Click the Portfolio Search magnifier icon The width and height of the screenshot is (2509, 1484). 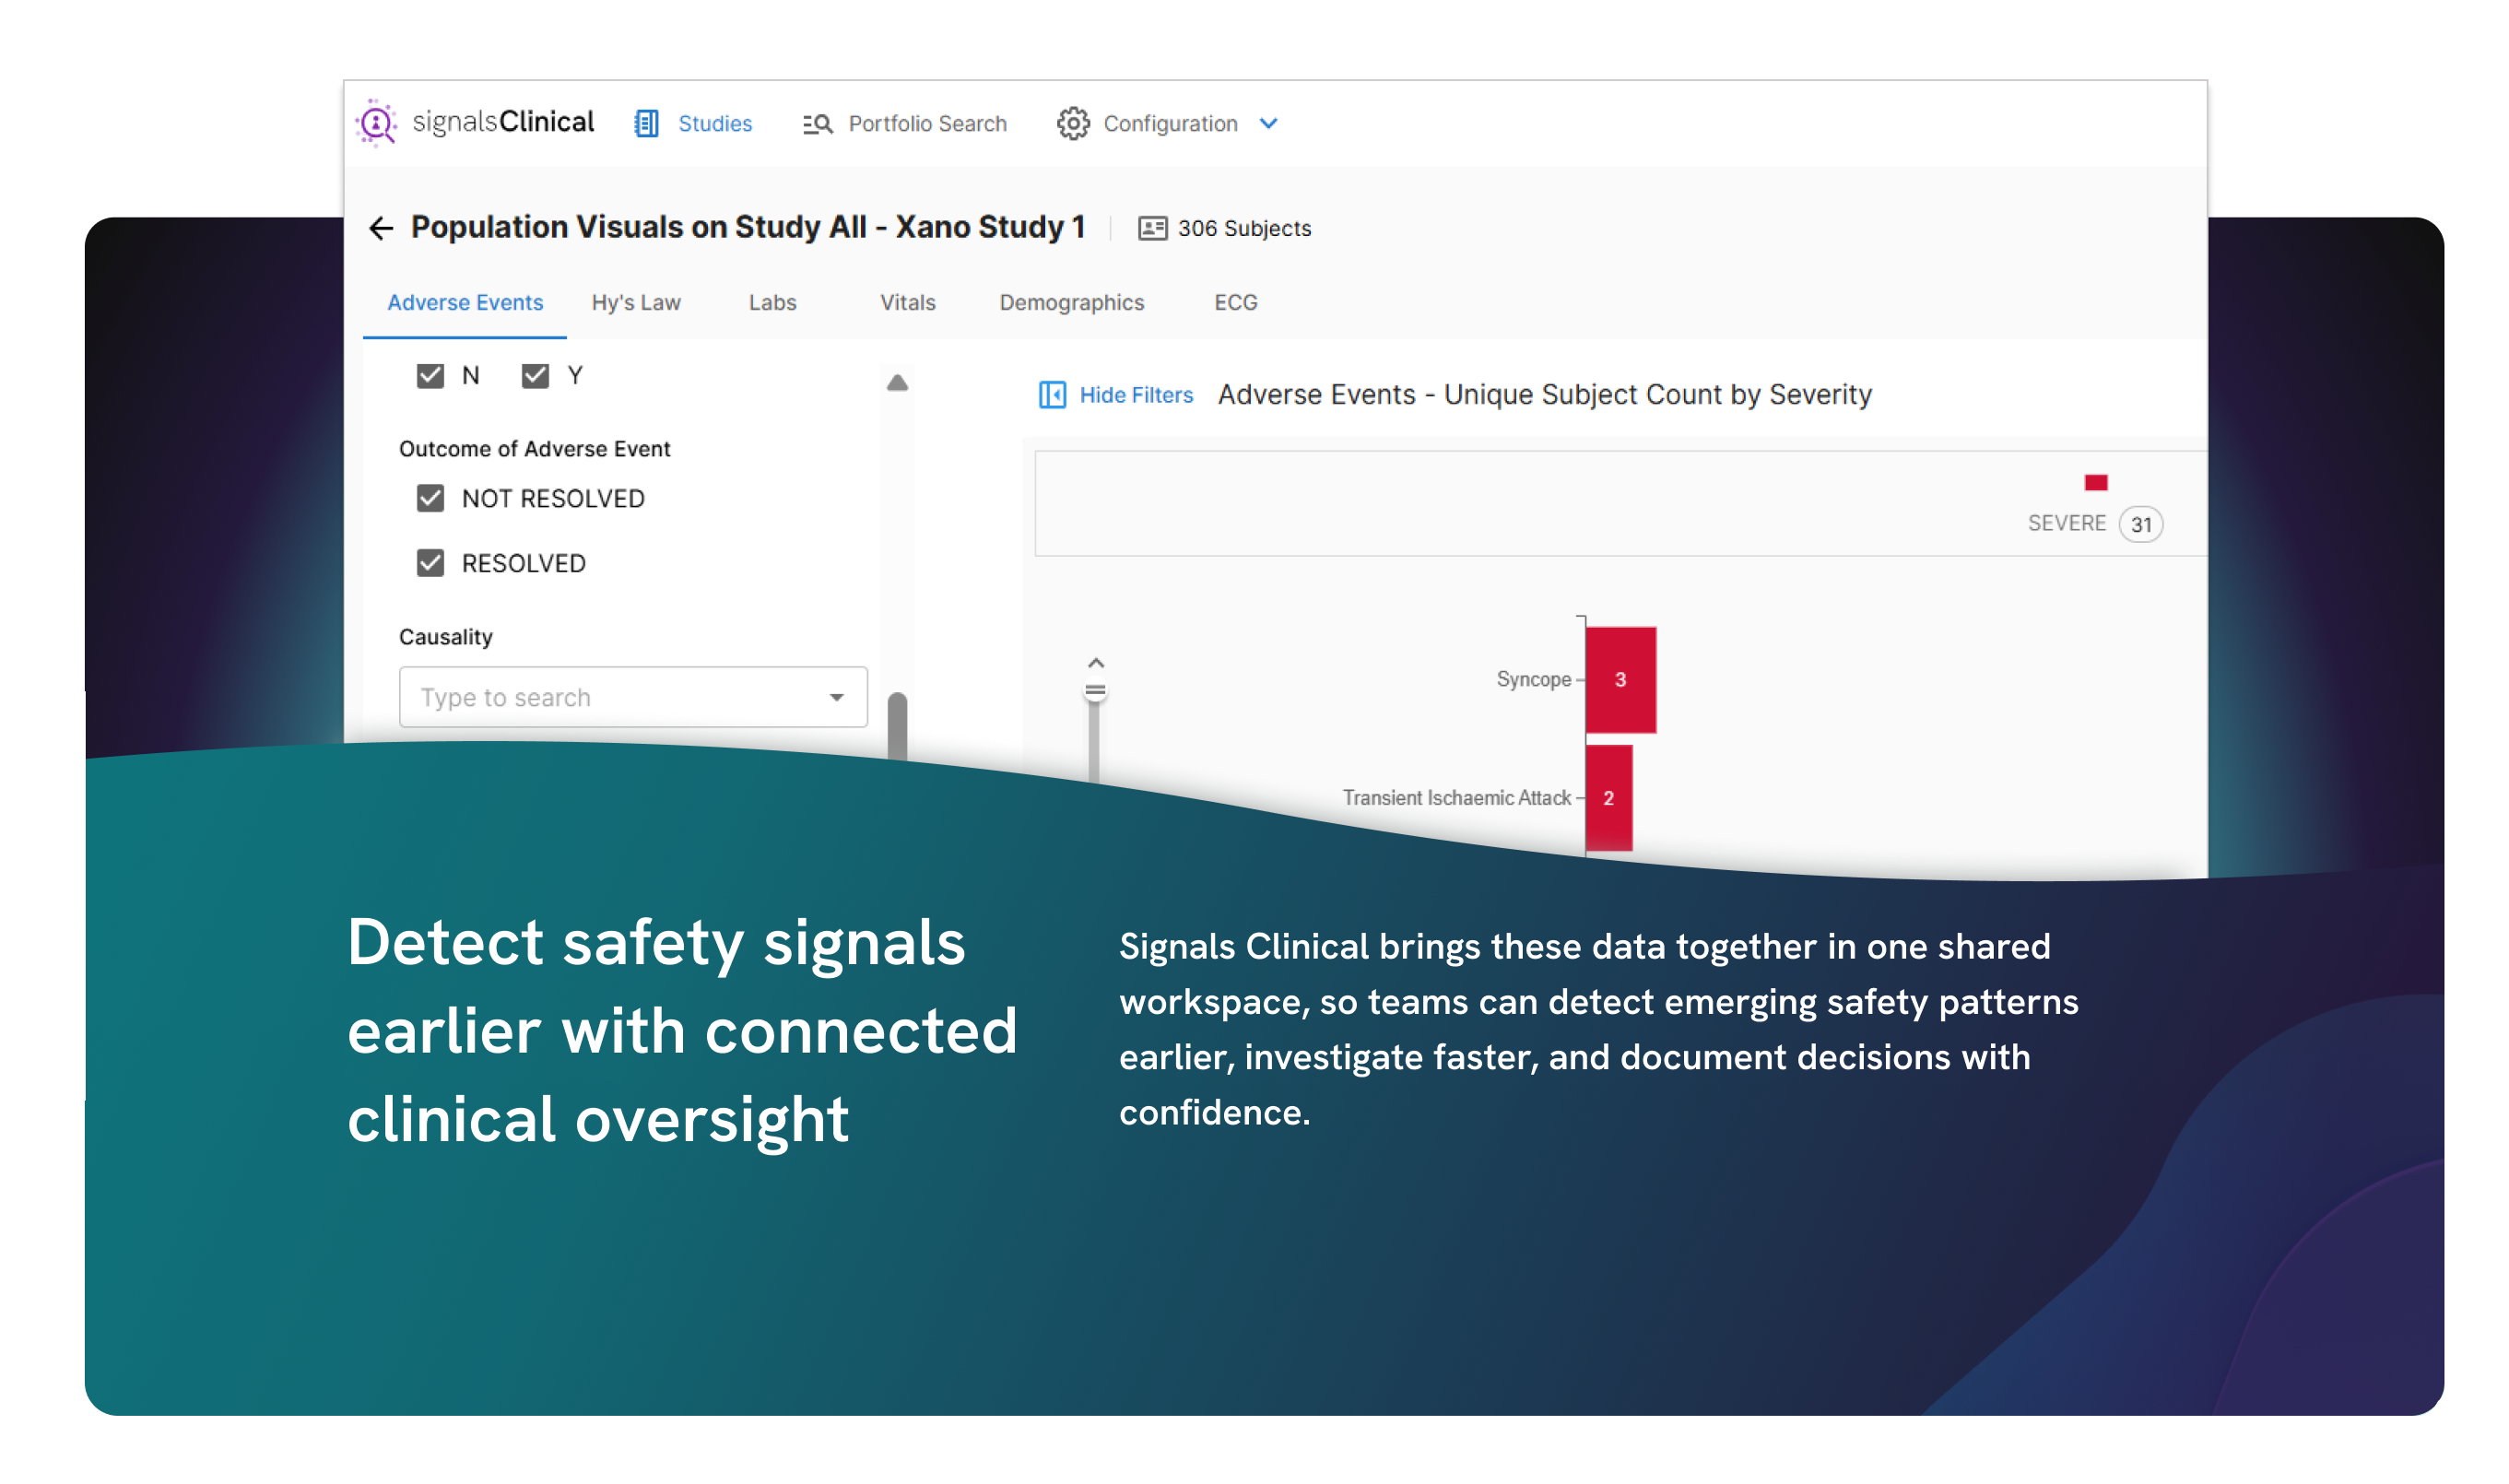click(x=817, y=123)
